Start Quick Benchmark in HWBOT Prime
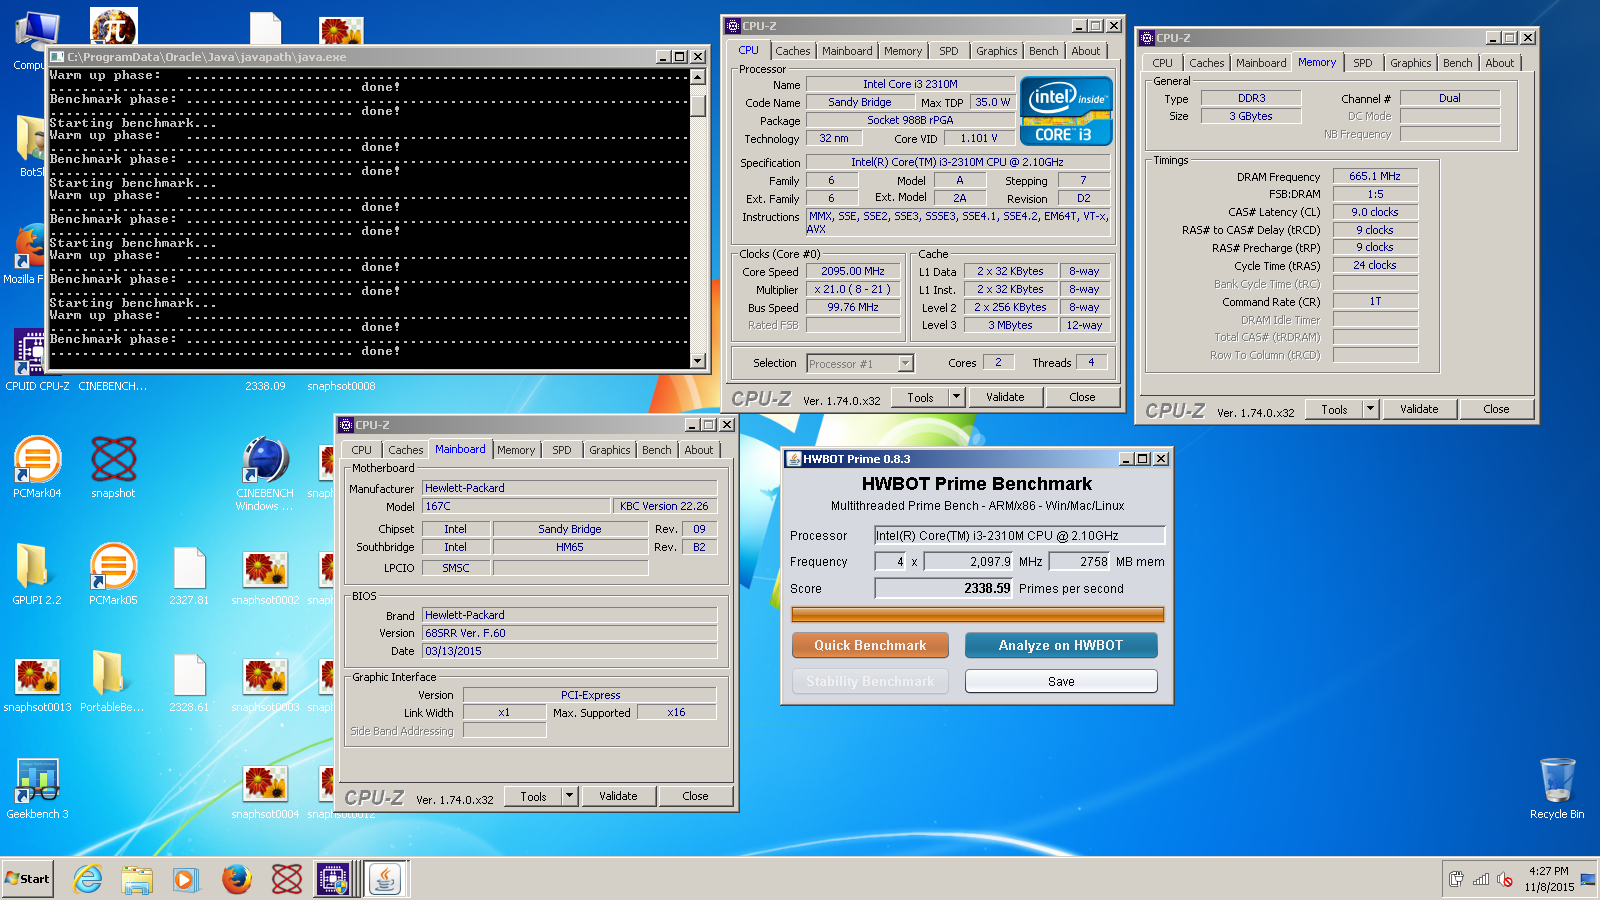 [870, 645]
